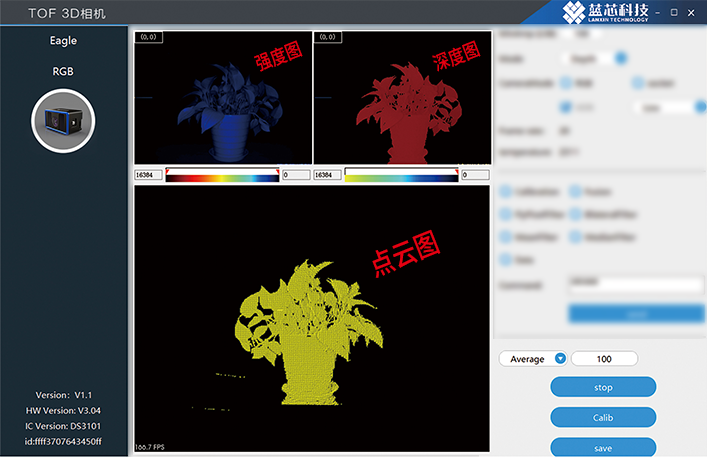This screenshot has height=467, width=707.
Task: Expand the Mode dropdown set to Depth
Action: tap(620, 58)
